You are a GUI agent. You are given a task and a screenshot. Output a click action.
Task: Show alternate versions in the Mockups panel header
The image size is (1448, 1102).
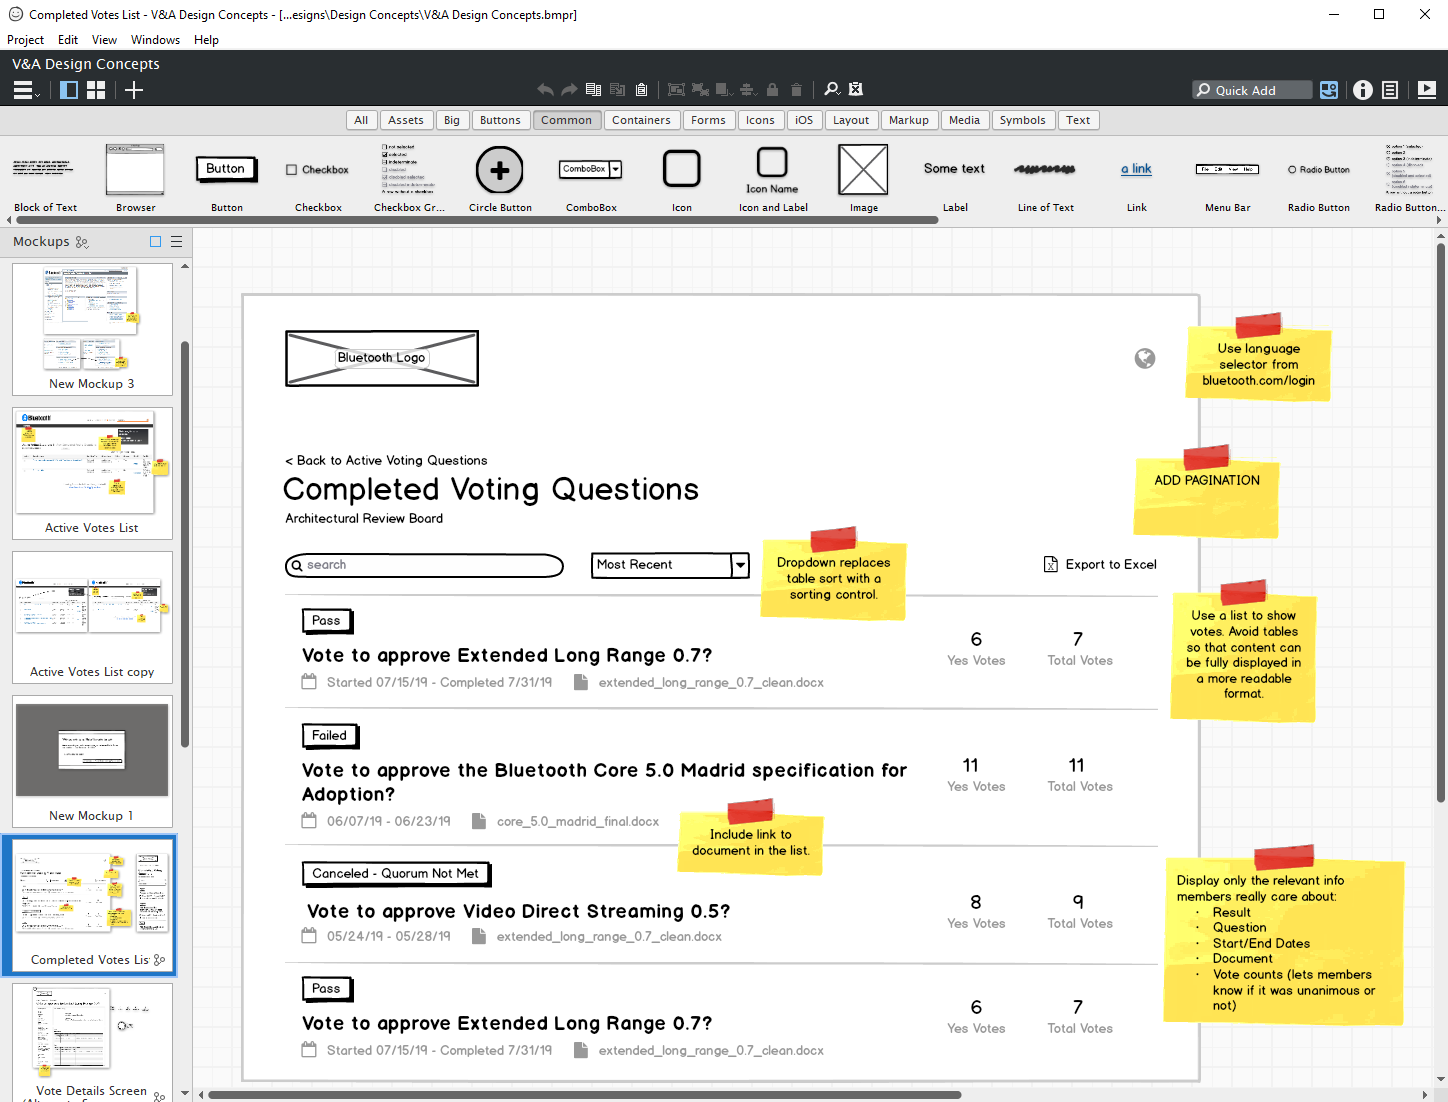click(x=82, y=242)
